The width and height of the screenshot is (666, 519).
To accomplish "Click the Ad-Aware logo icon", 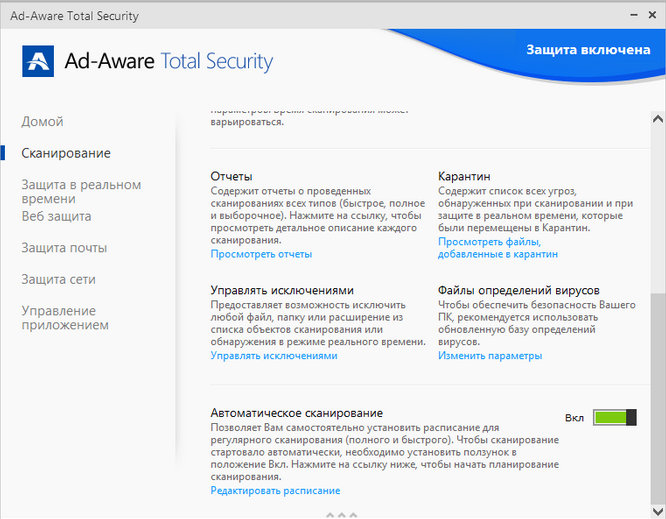I will click(38, 61).
